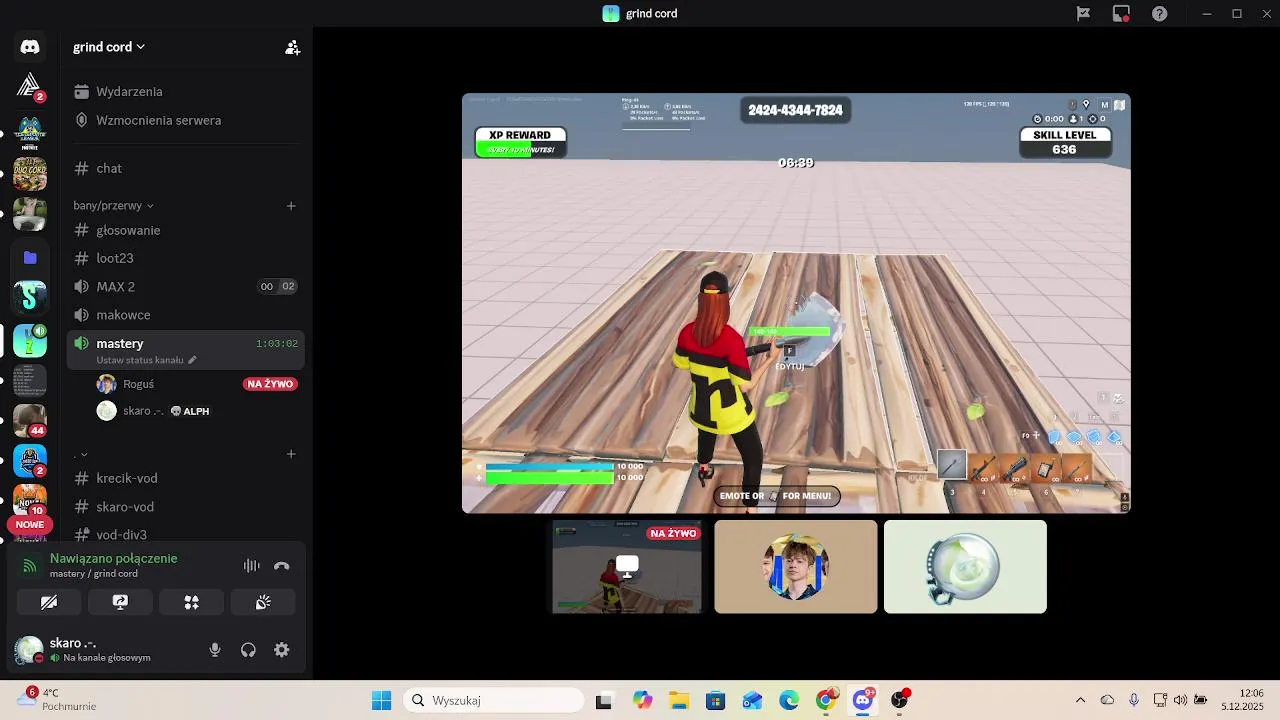The height and width of the screenshot is (720, 1280).
Task: Open the krecik-vod channel
Action: (186, 478)
